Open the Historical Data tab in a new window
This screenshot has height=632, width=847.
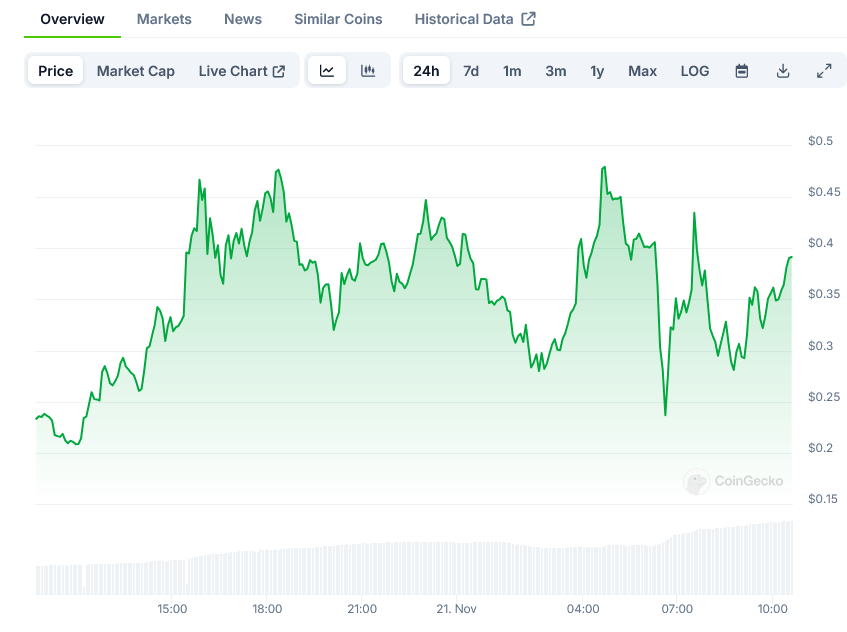point(475,19)
